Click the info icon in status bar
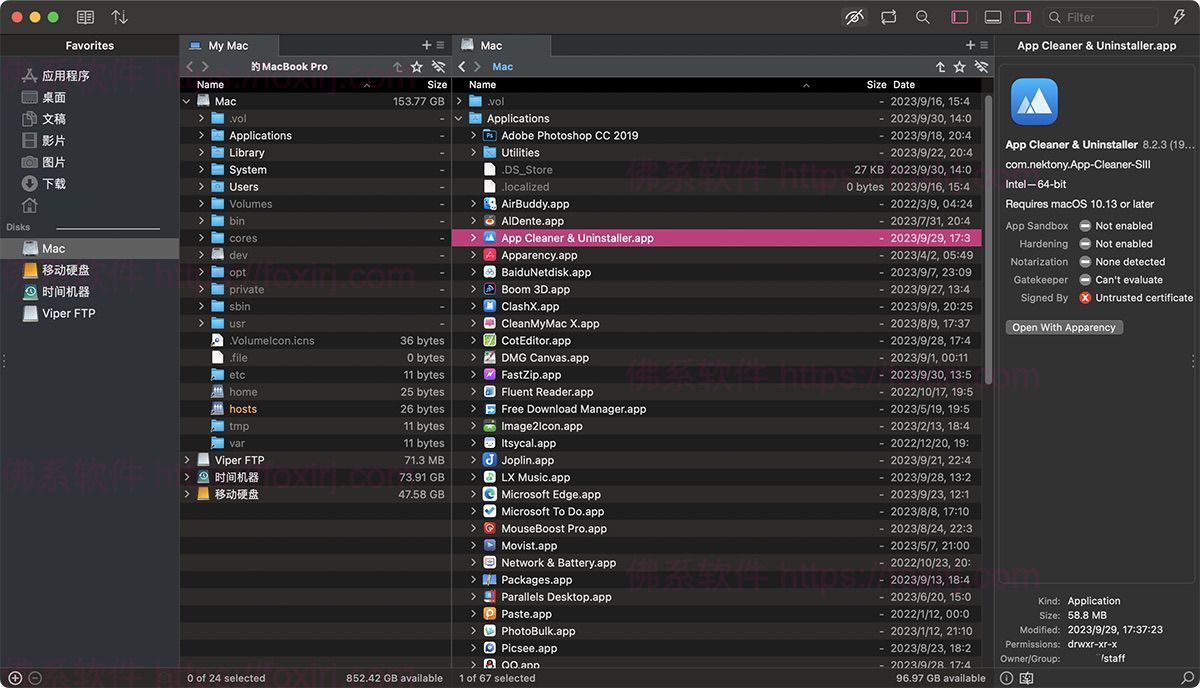 pyautogui.click(x=1006, y=678)
